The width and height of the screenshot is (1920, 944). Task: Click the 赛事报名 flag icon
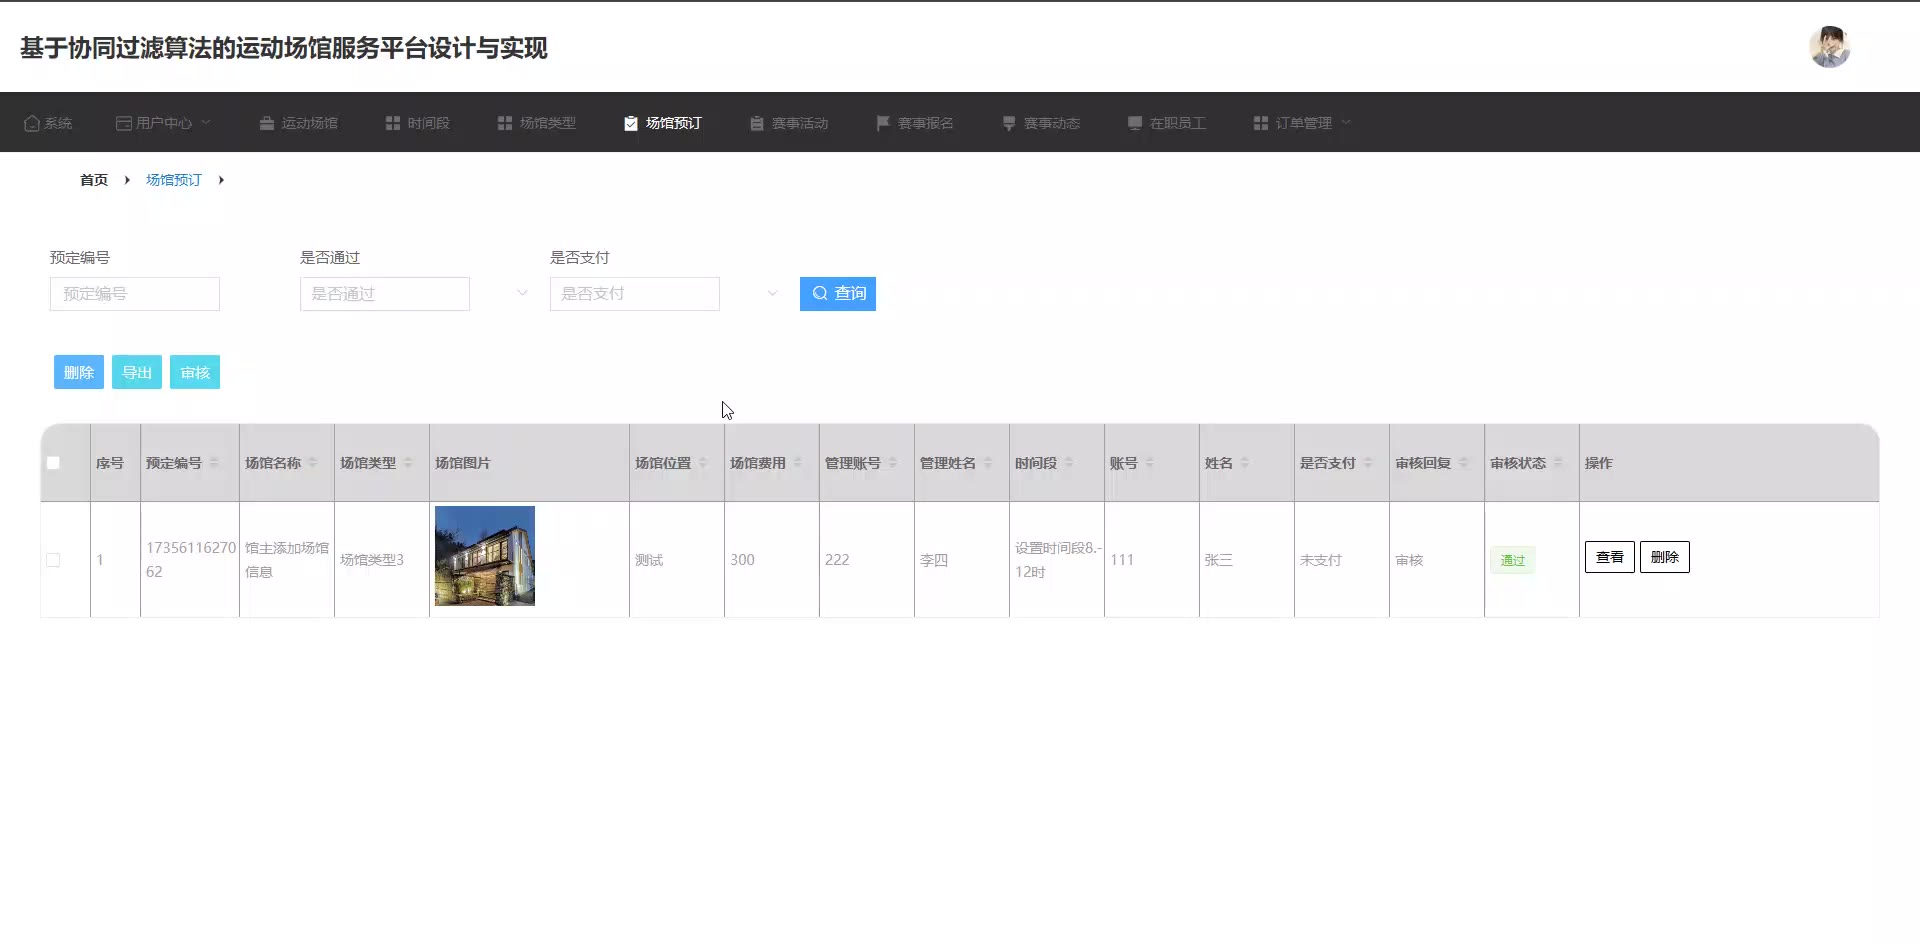coord(883,123)
